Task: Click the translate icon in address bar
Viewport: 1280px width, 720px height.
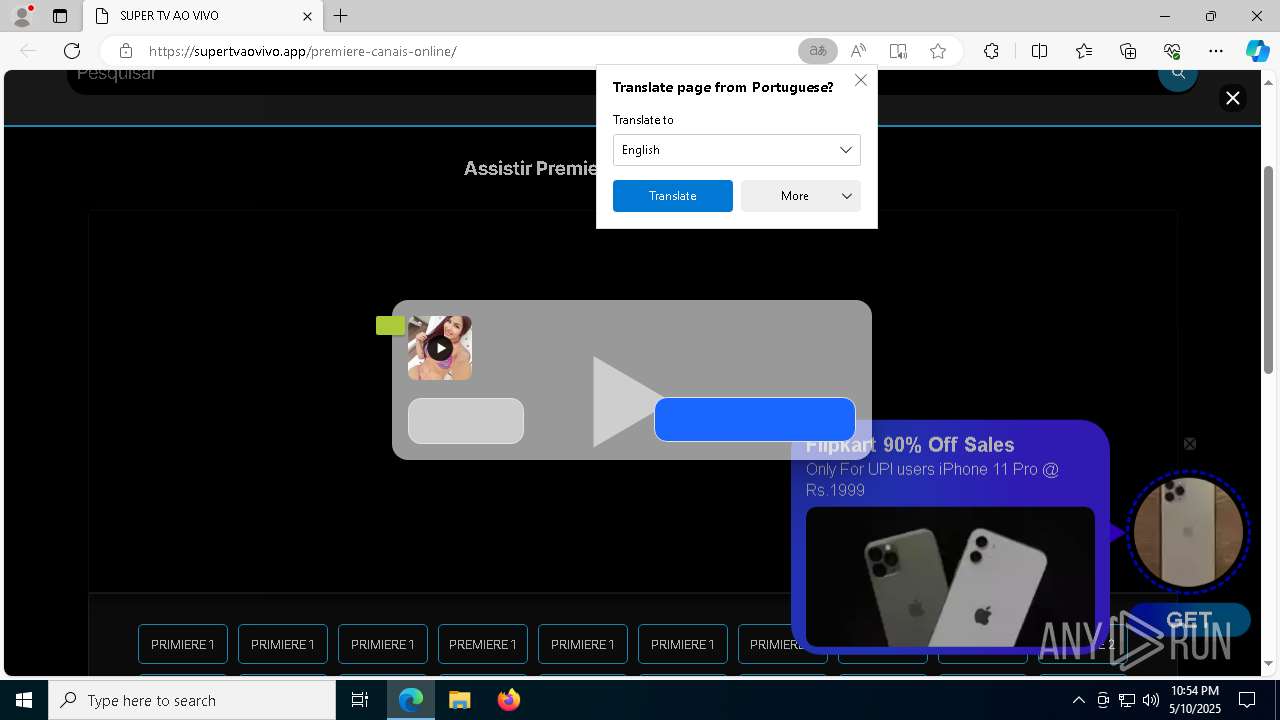Action: 818,51
